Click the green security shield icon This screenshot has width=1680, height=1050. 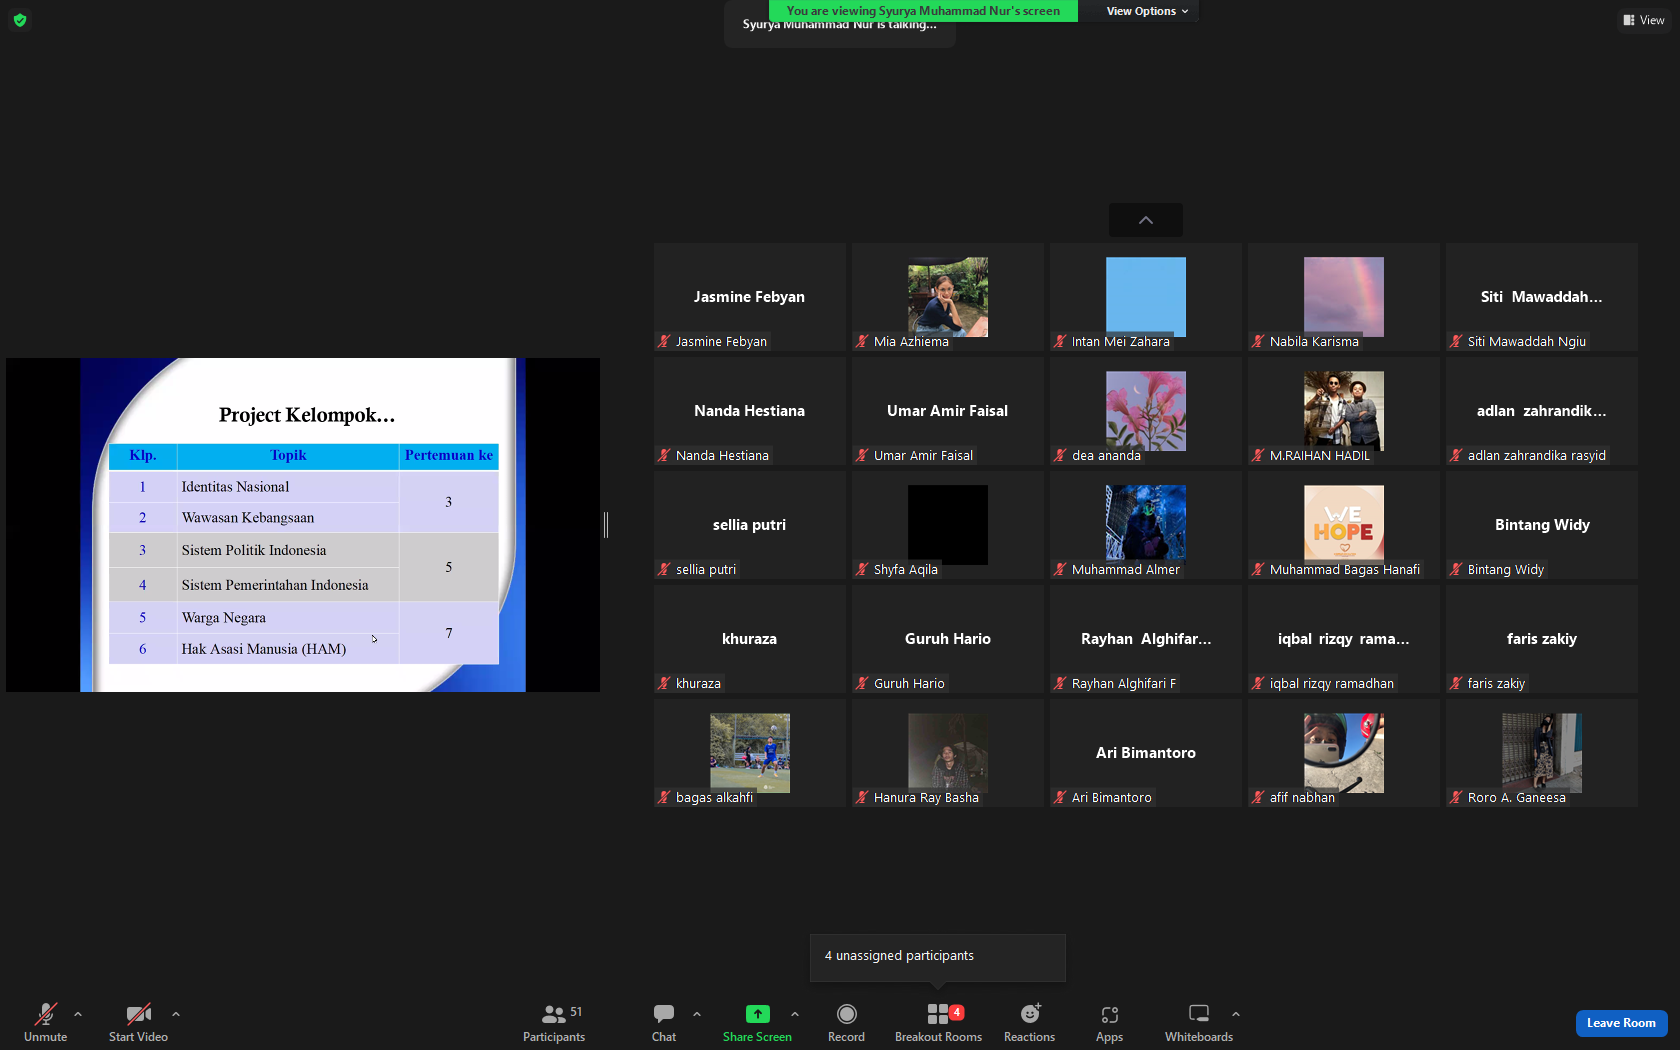pos(20,20)
